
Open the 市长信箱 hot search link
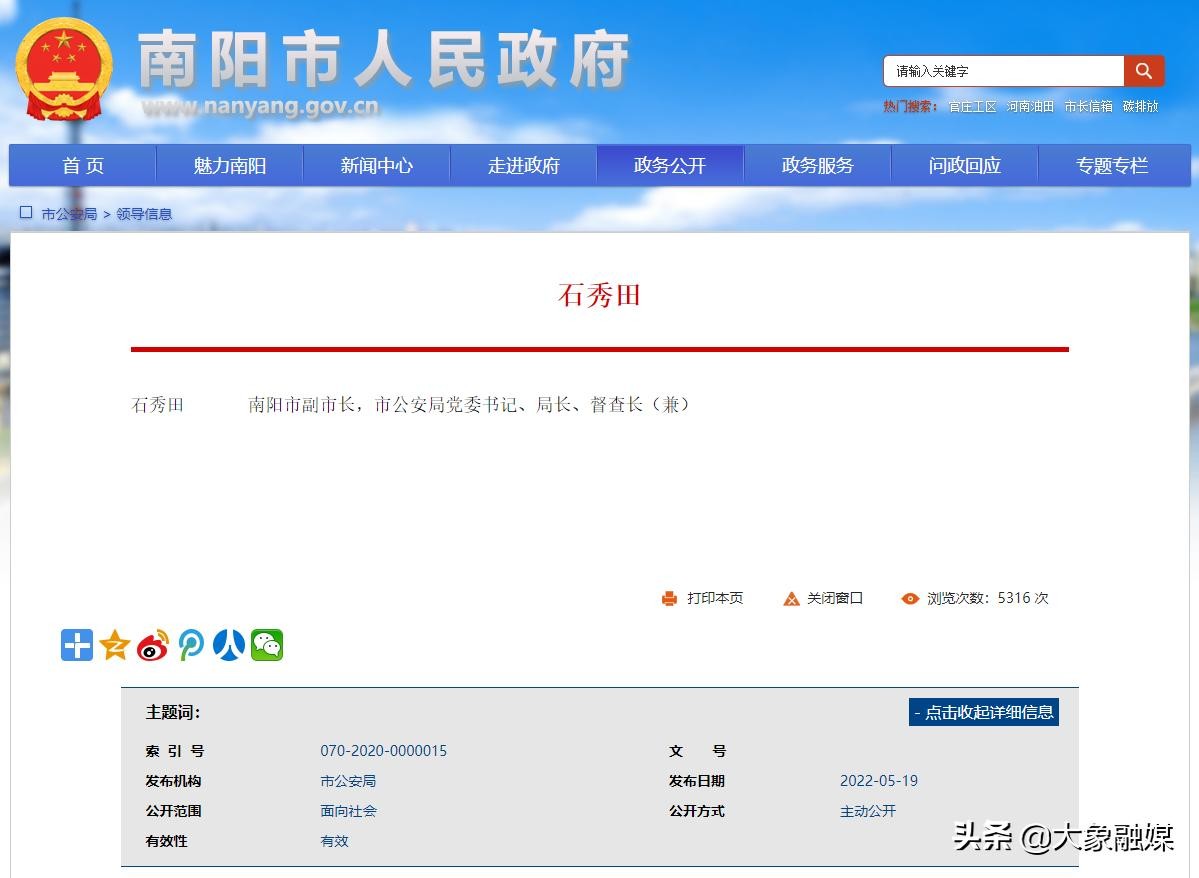coord(1088,106)
